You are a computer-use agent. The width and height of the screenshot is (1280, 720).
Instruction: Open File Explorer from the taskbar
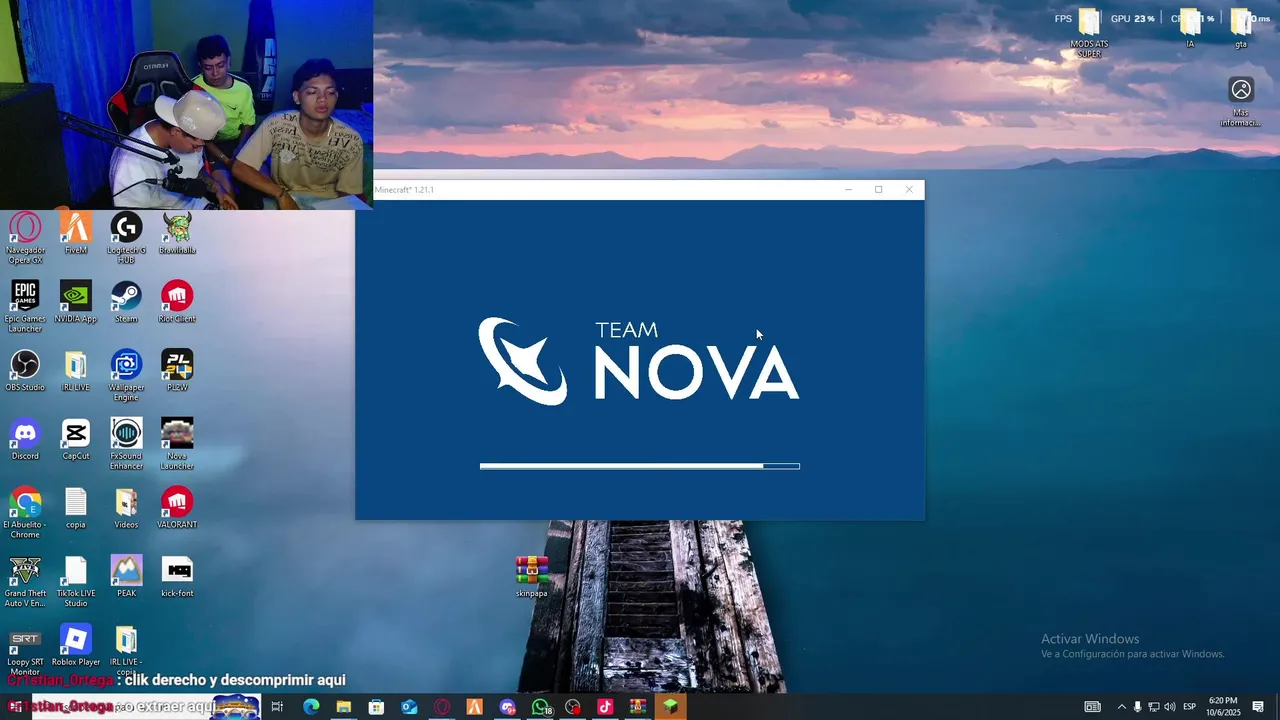(344, 707)
